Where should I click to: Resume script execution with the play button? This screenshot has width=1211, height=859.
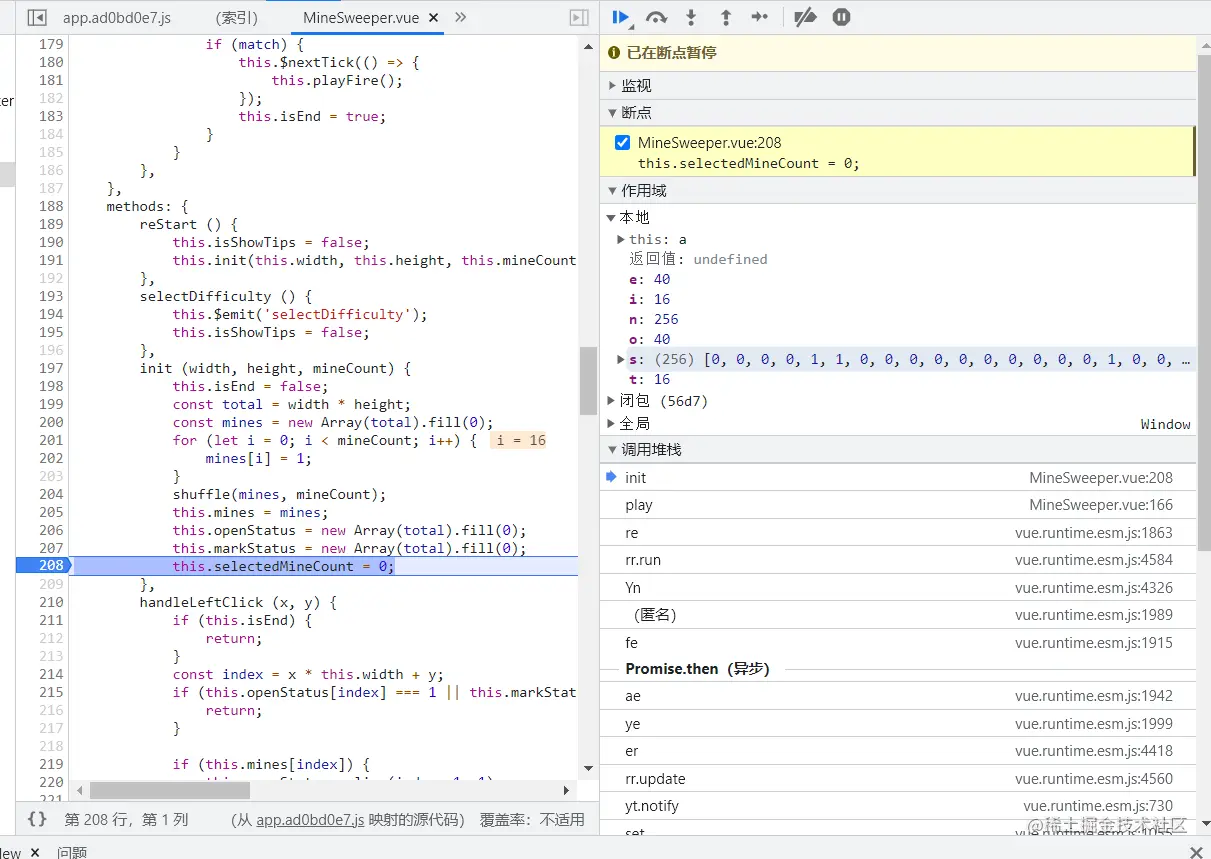621,17
